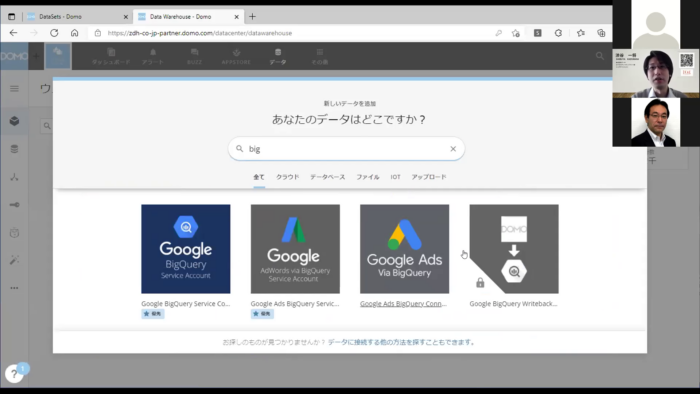Open the DataSets database icon in the sidebar
The height and width of the screenshot is (394, 700).
click(x=14, y=149)
